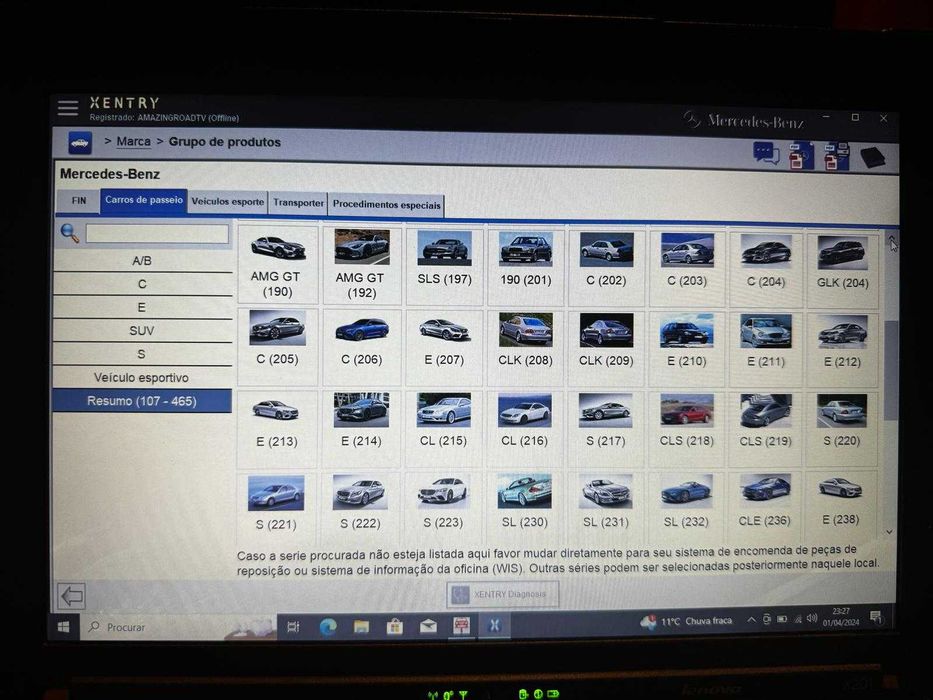Image resolution: width=933 pixels, height=700 pixels.
Task: Select the GLK (204) model
Action: coord(842,270)
